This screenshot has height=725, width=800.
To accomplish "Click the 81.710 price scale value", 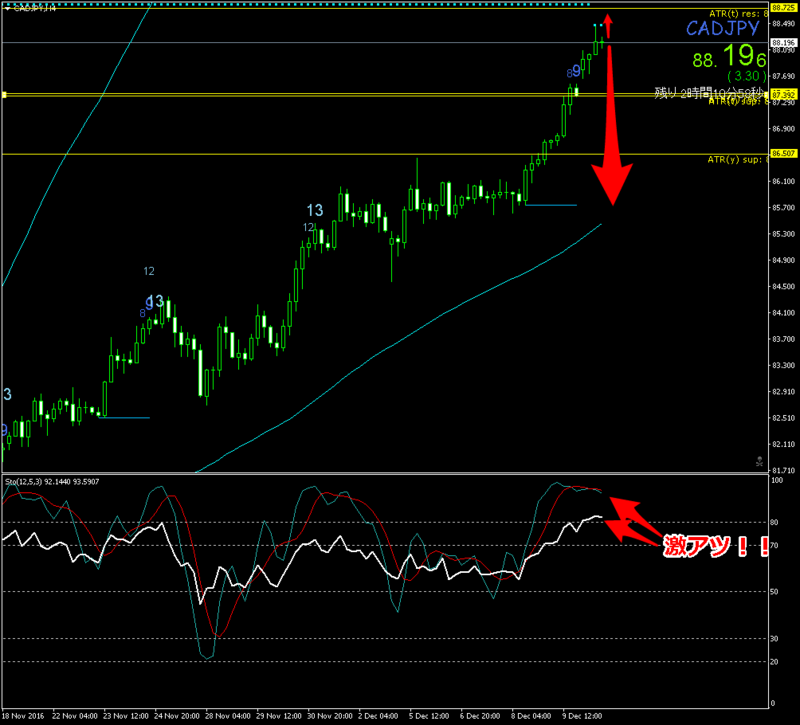I will [783, 470].
